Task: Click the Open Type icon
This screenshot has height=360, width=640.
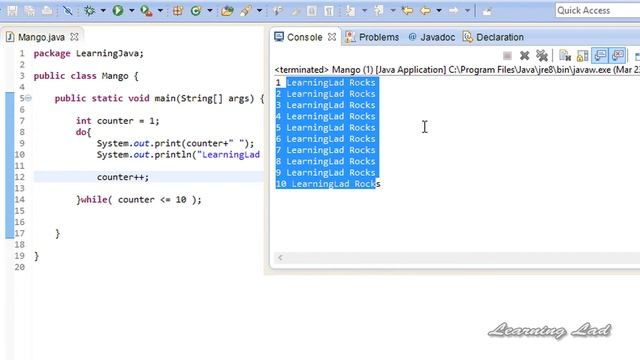Action: (227, 11)
